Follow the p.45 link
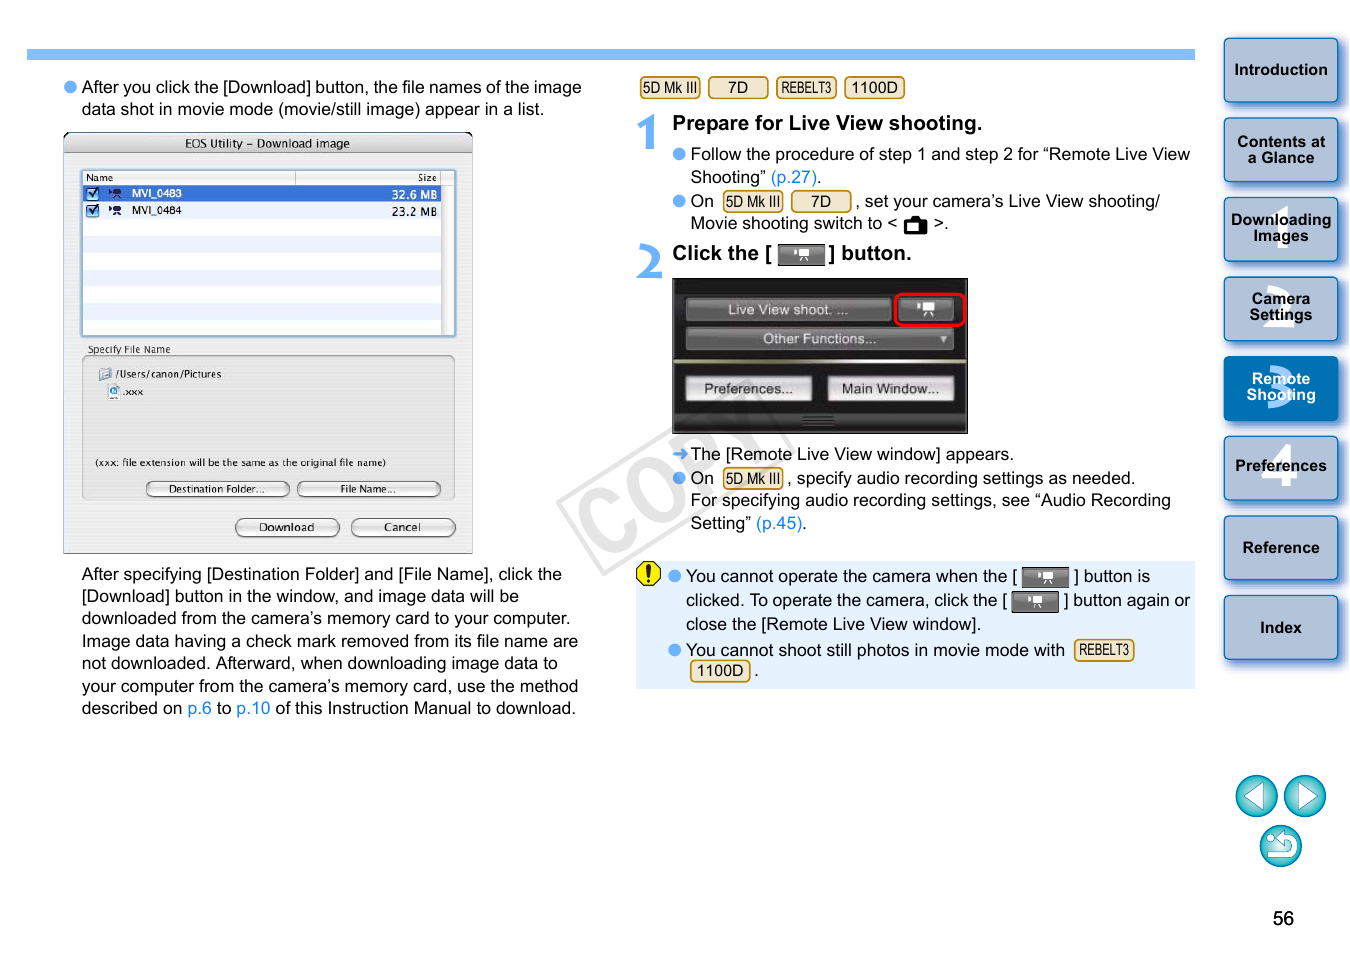Image resolution: width=1350 pixels, height=954 pixels. click(x=779, y=524)
